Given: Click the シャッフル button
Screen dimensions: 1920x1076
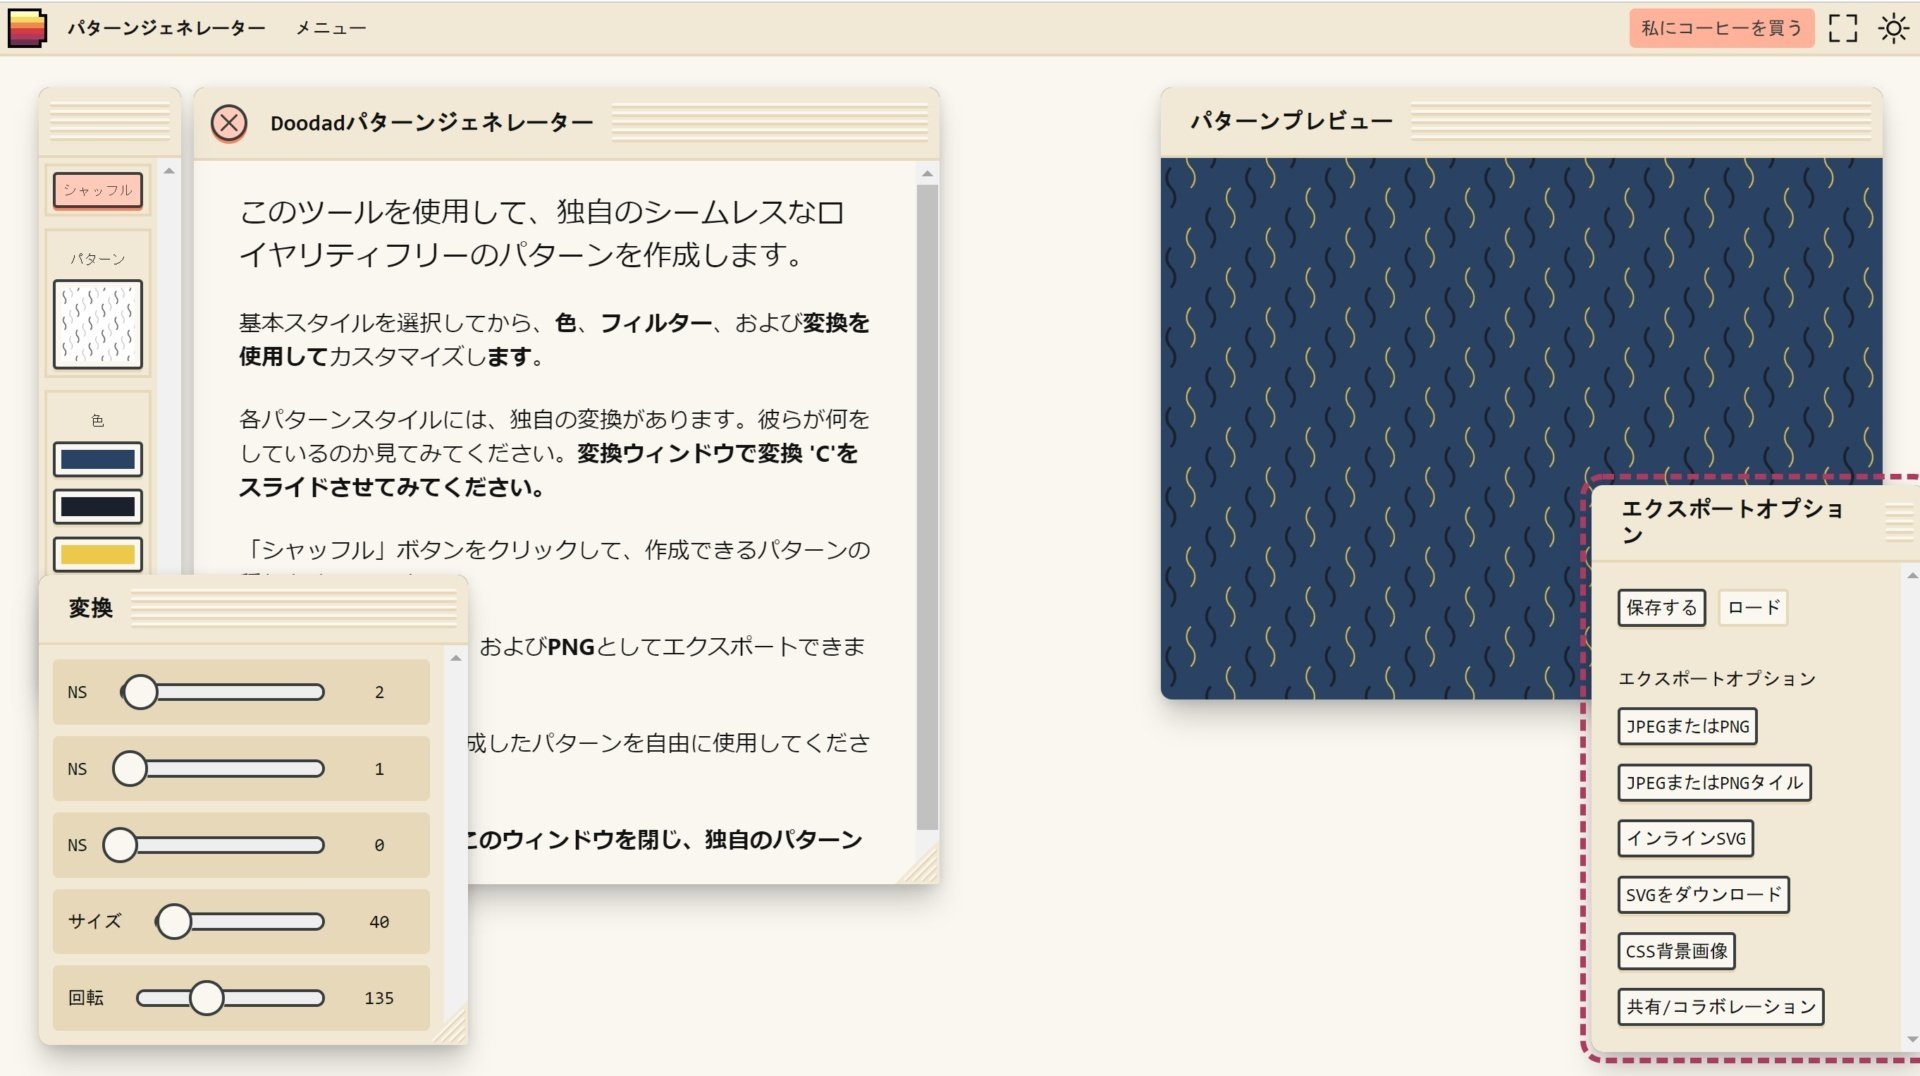Looking at the screenshot, I should [97, 189].
